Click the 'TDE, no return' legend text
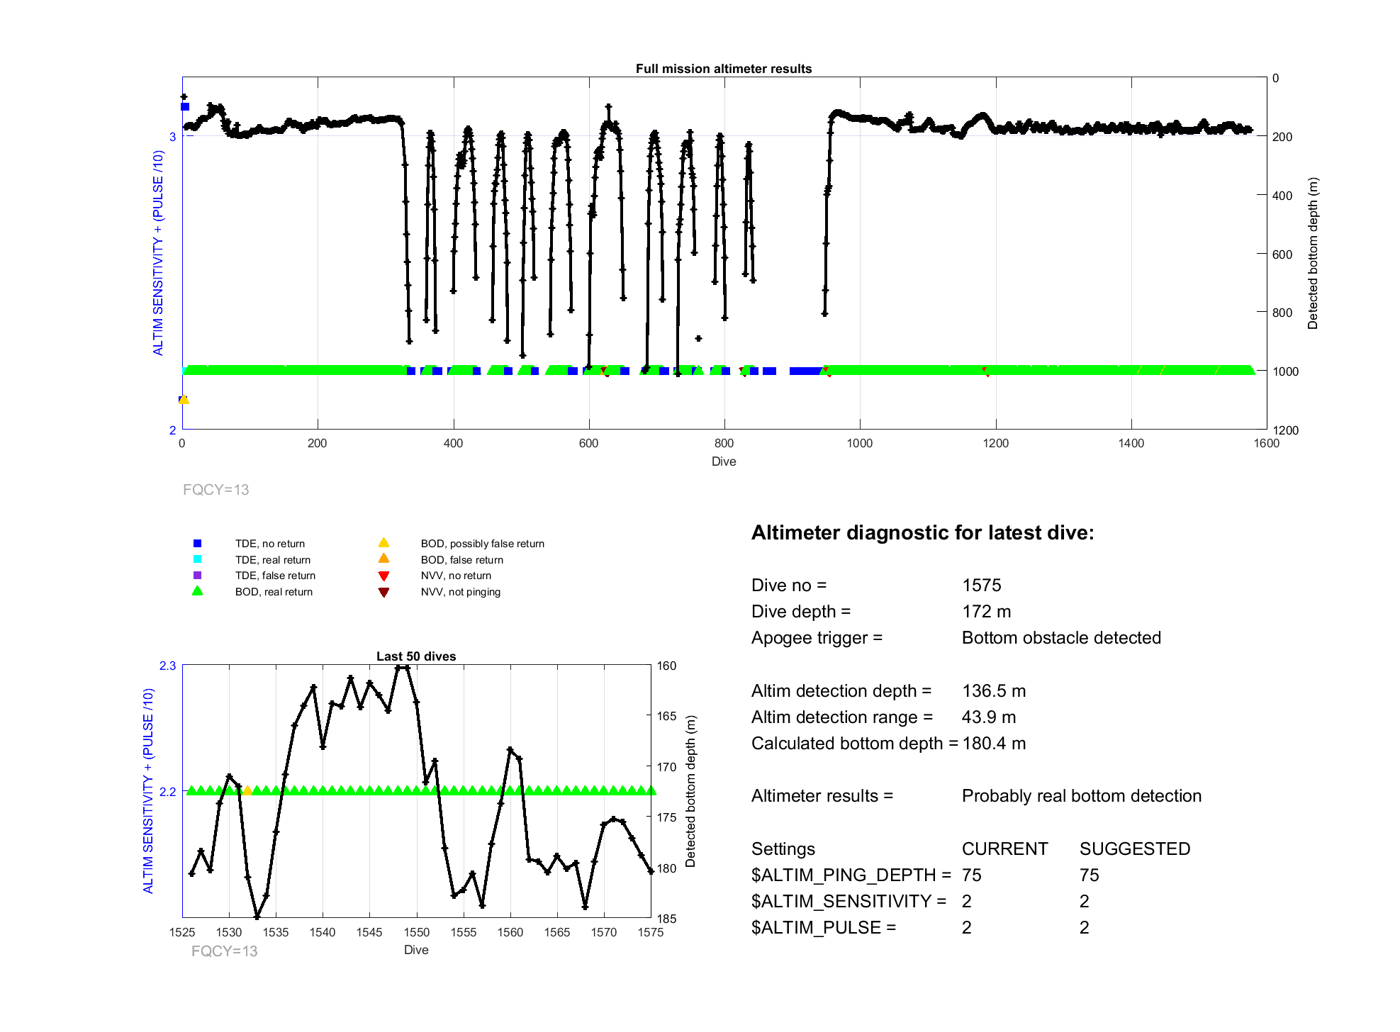Screen dimensions: 1400x1032 point(270,544)
